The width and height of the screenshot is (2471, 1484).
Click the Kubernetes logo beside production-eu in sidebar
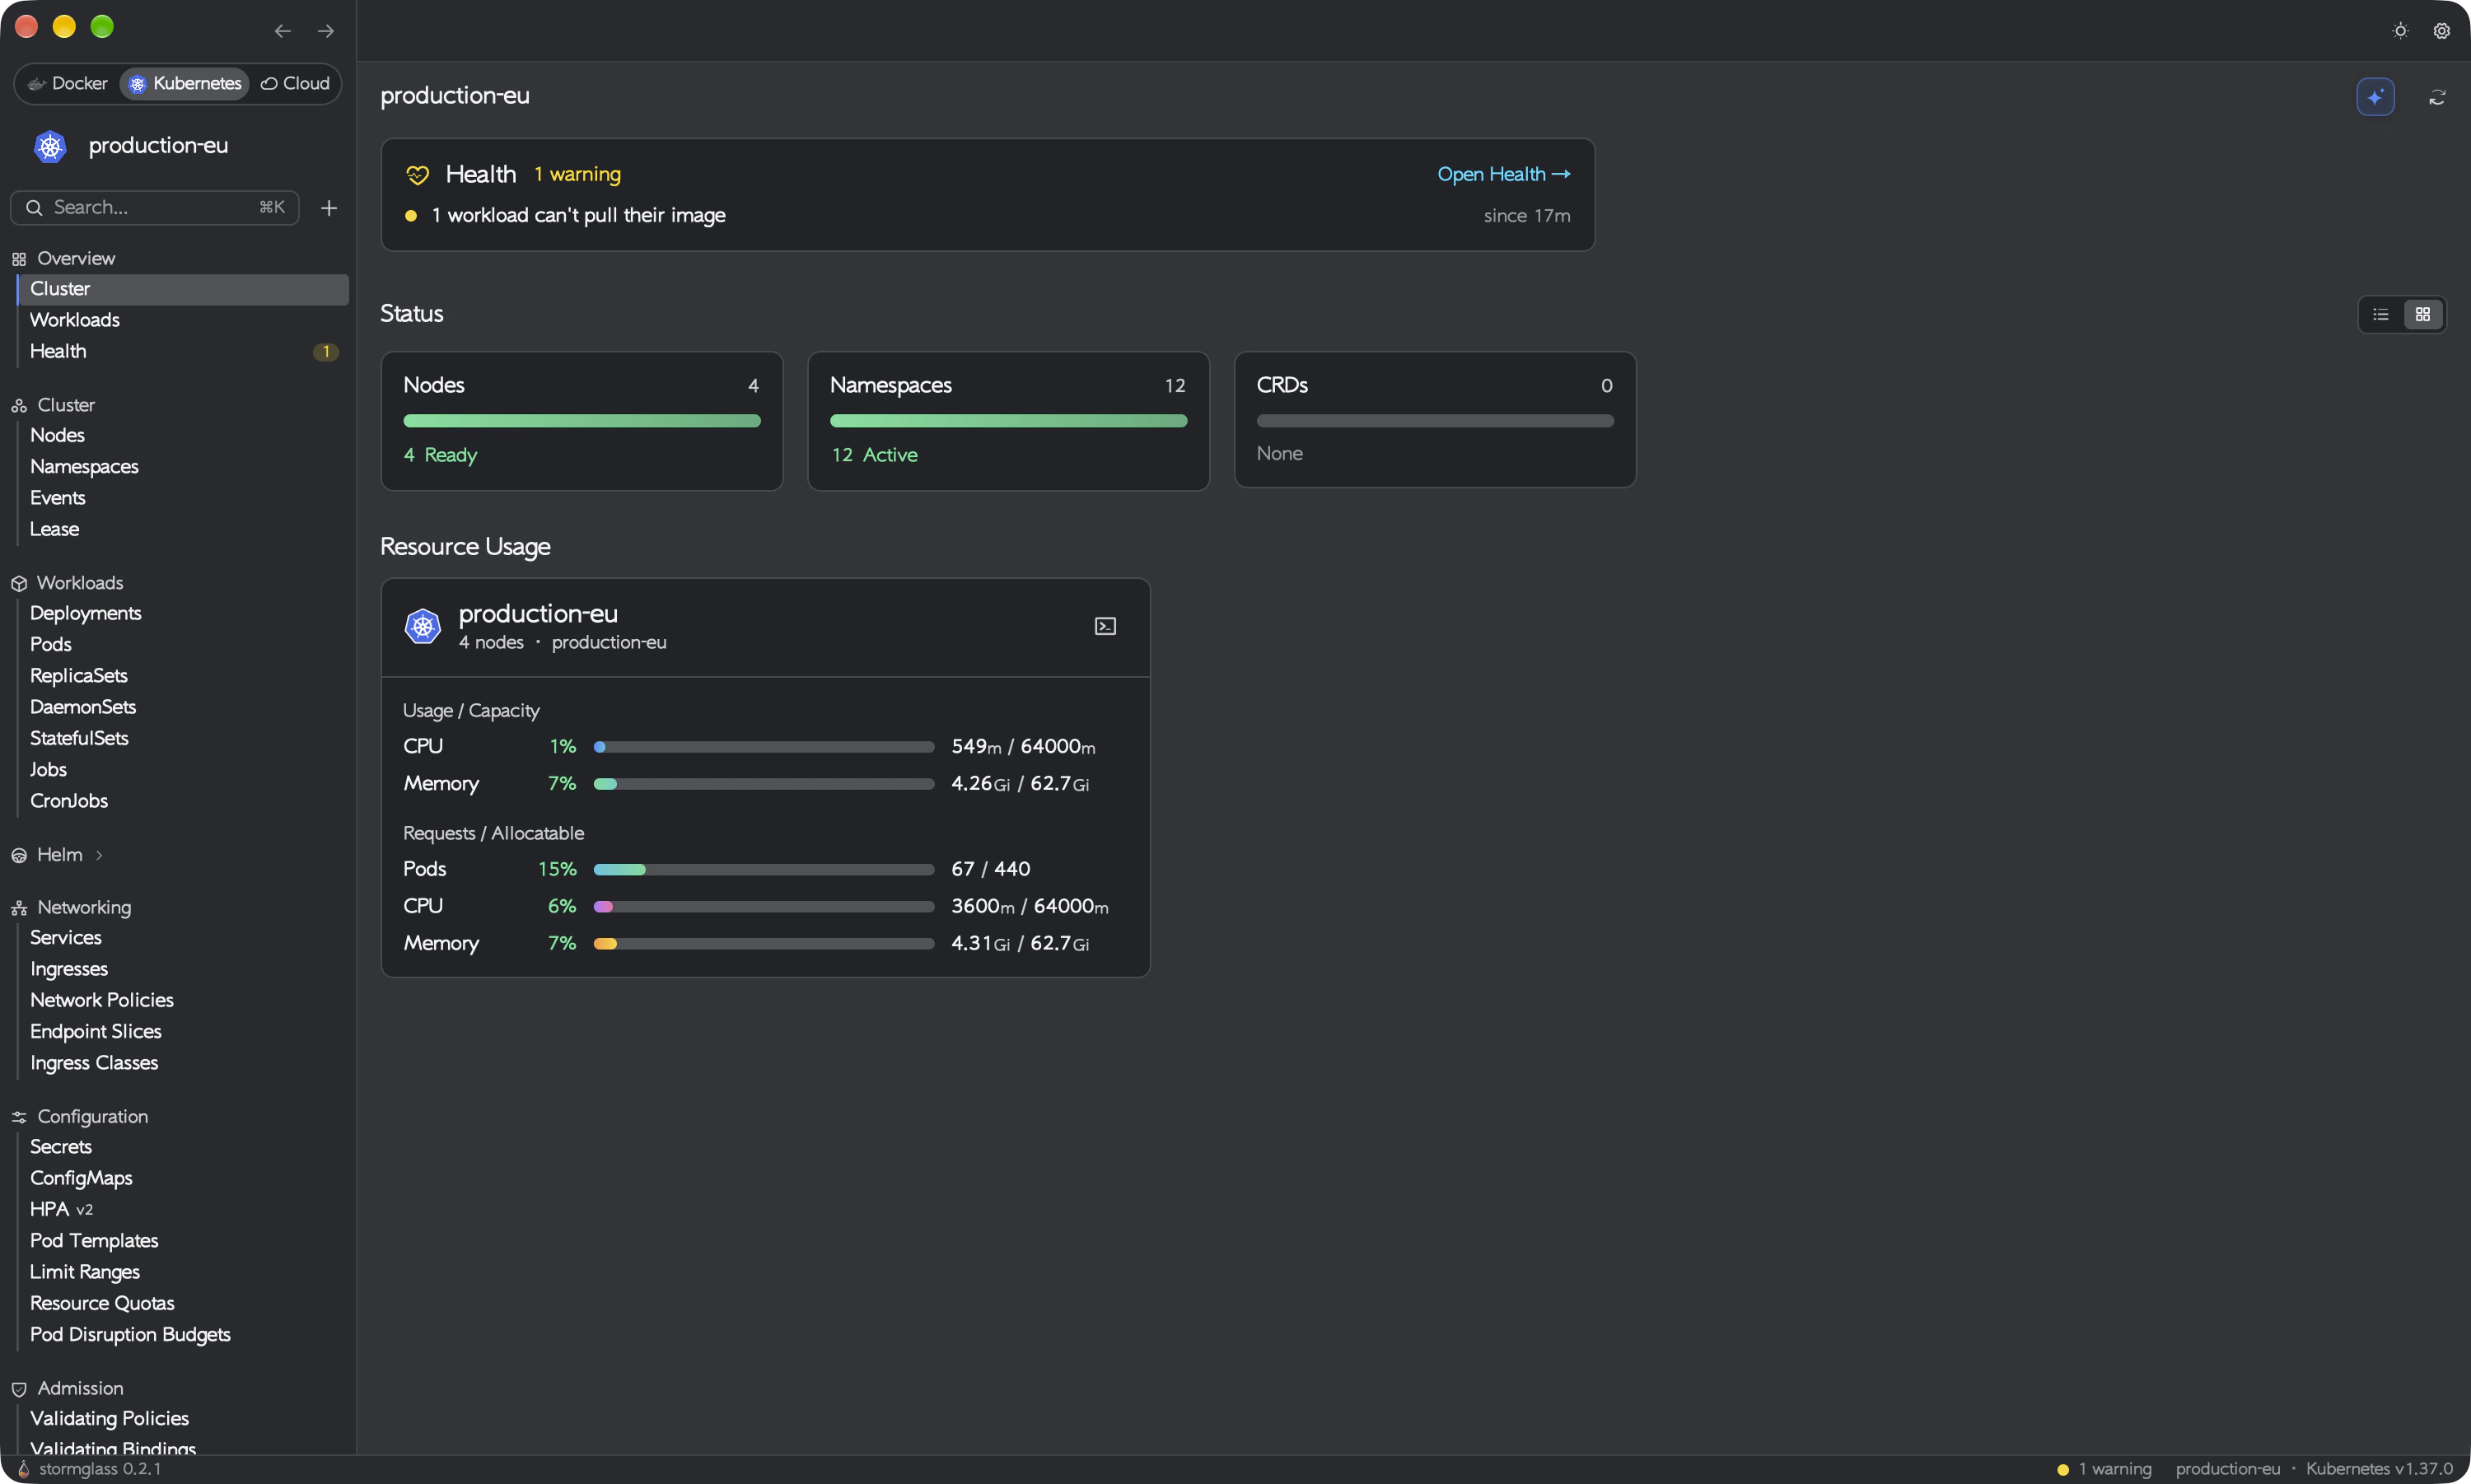coord(50,146)
